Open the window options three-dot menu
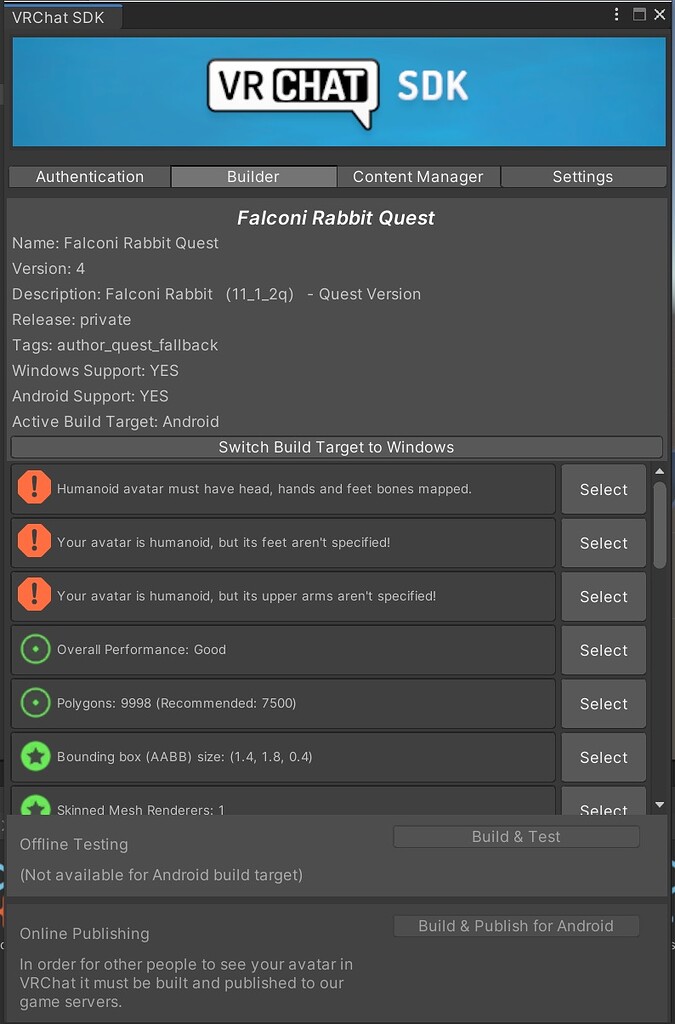 click(617, 14)
